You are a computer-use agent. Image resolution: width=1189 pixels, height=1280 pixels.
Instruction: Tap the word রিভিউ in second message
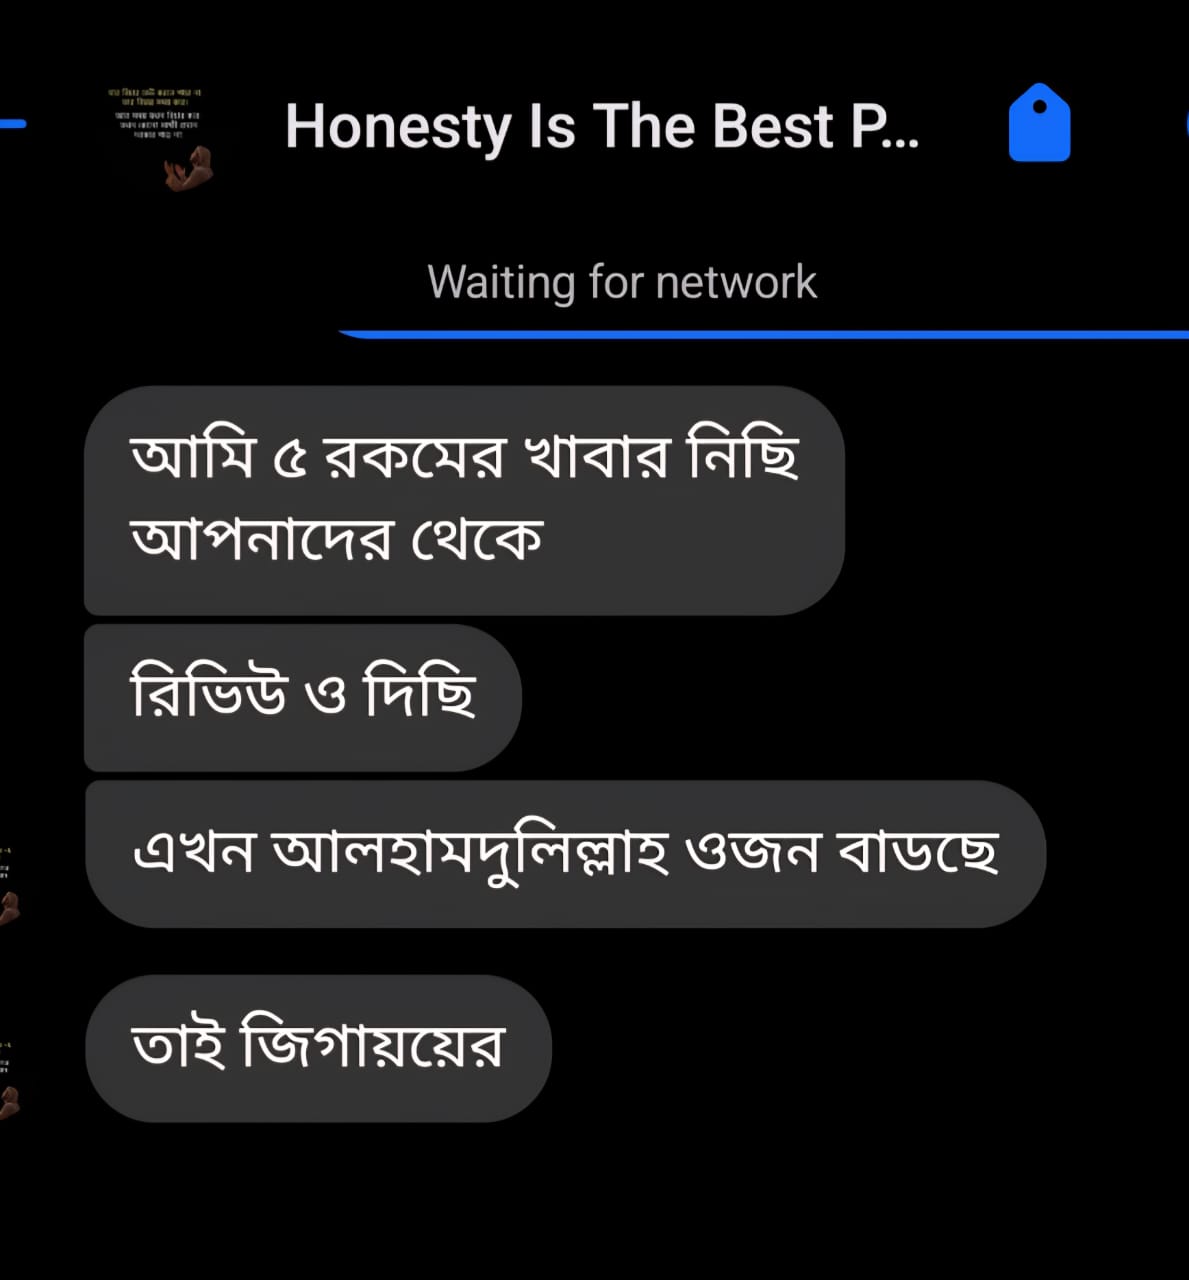(209, 692)
